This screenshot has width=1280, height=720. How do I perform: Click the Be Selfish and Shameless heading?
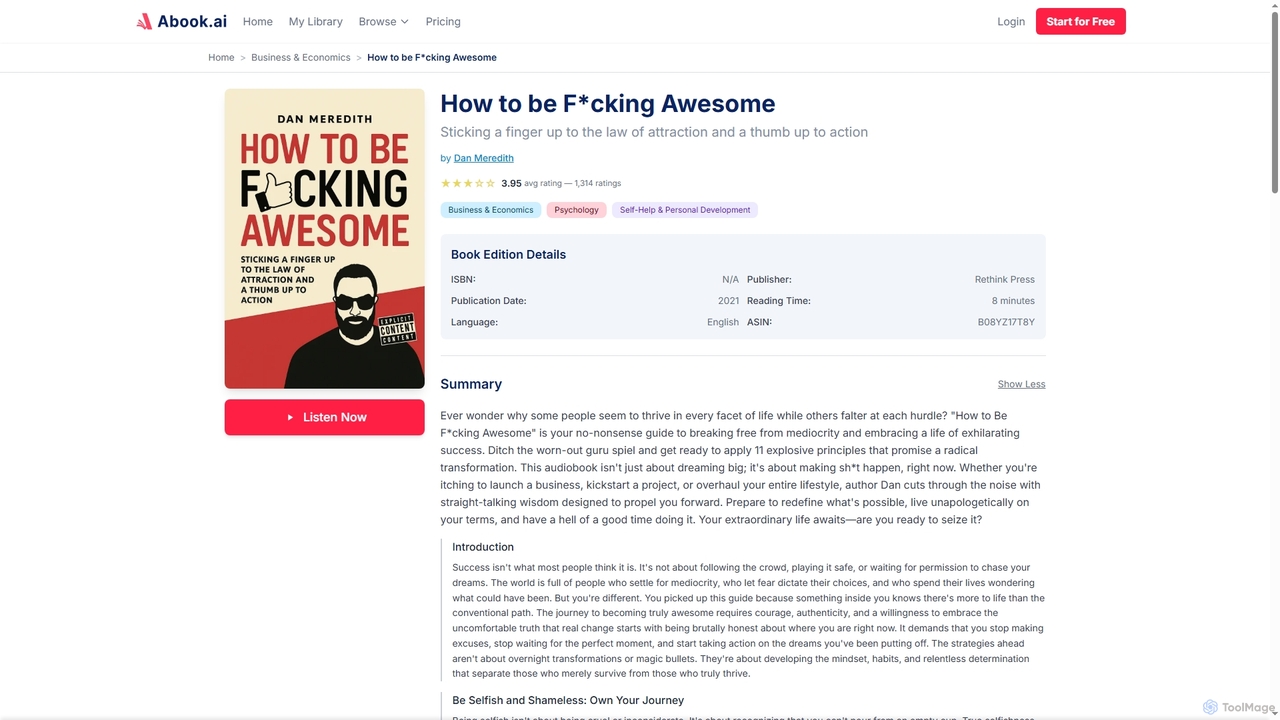[x=568, y=700]
